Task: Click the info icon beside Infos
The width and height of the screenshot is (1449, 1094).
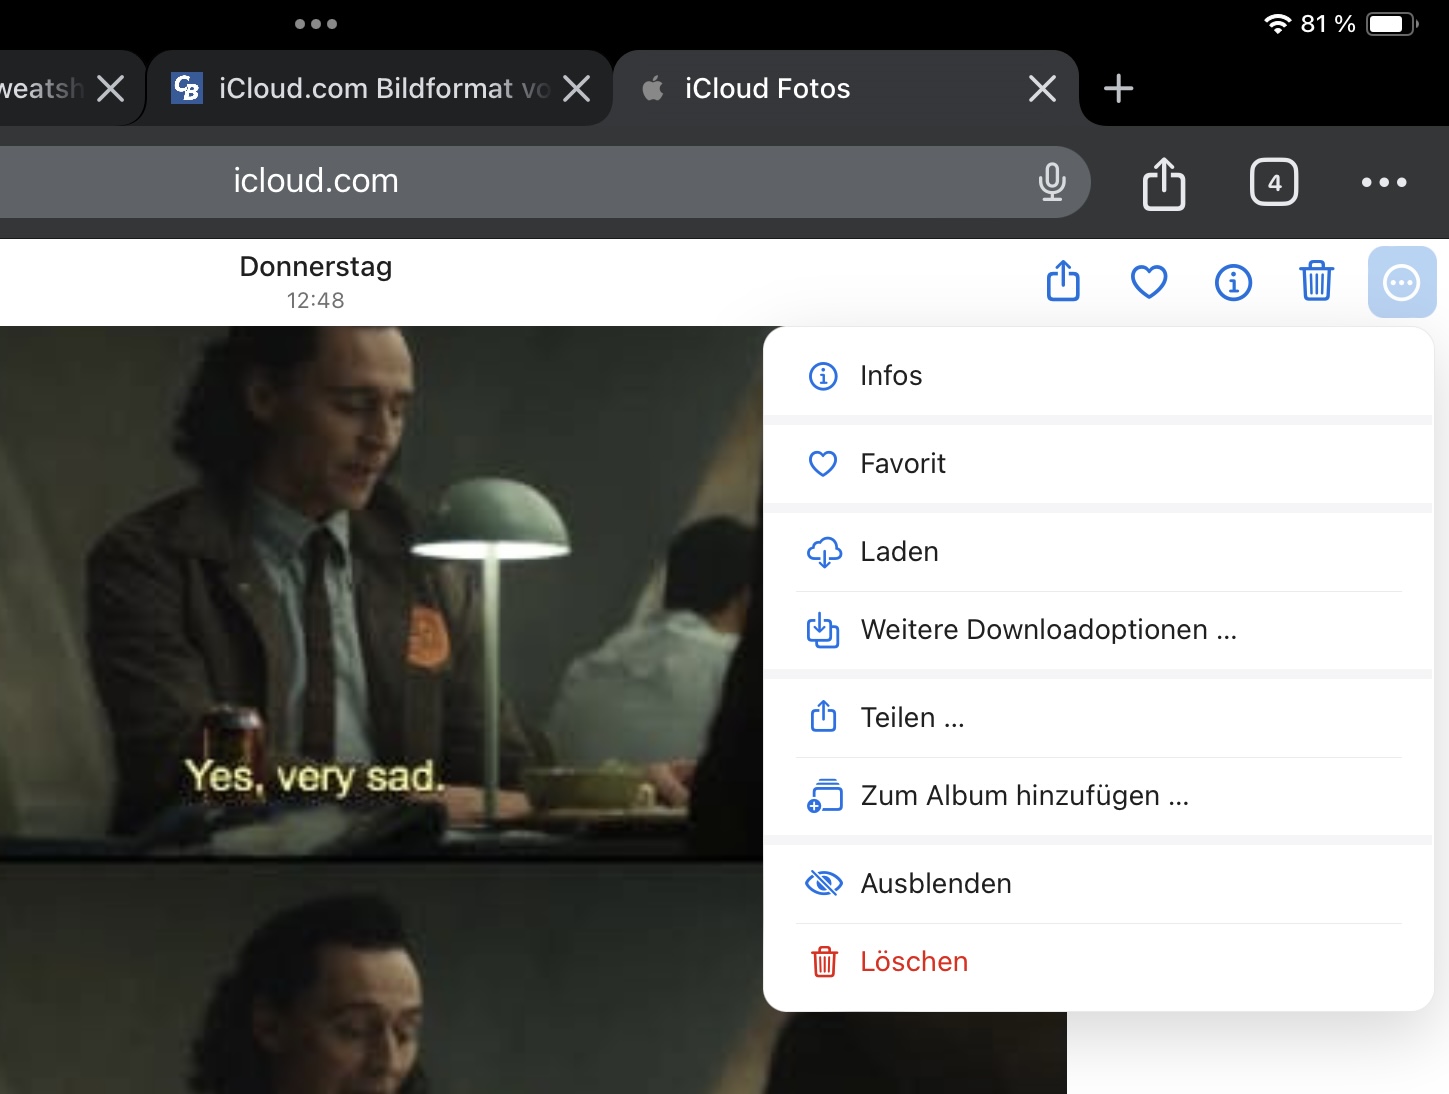Action: pos(823,376)
